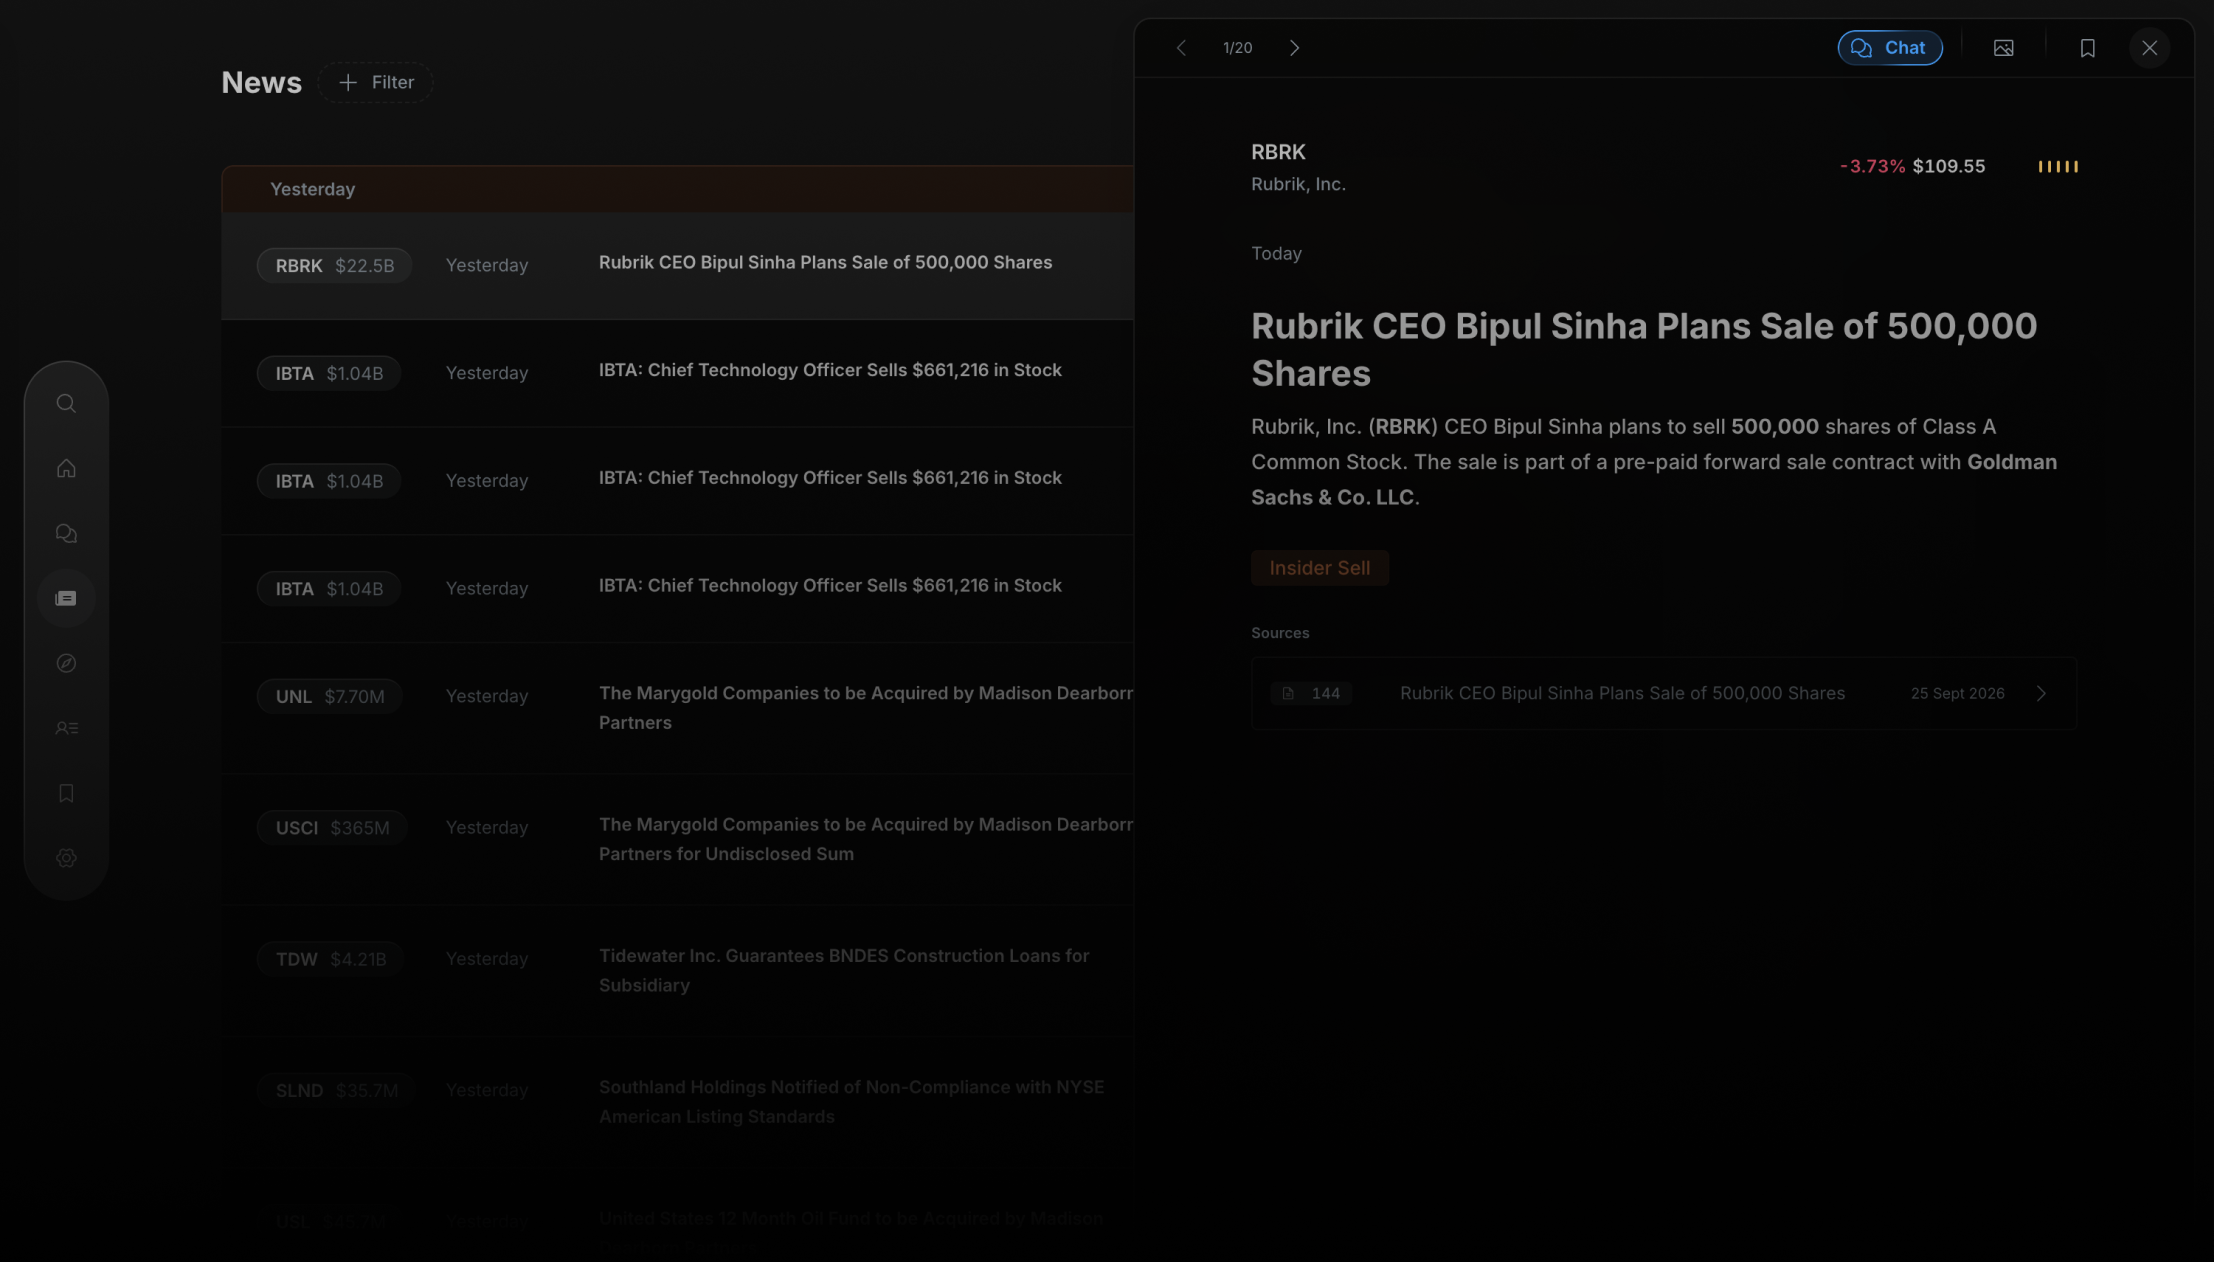Click the 1/20 article counter
Viewport: 2214px width, 1262px height.
pos(1237,48)
